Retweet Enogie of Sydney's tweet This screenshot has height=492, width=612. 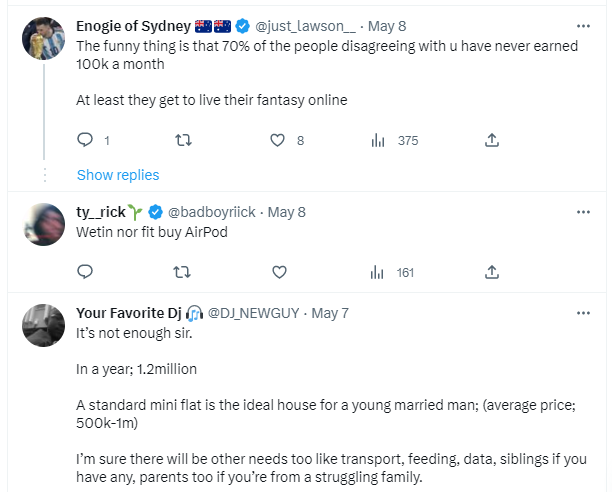click(x=182, y=140)
